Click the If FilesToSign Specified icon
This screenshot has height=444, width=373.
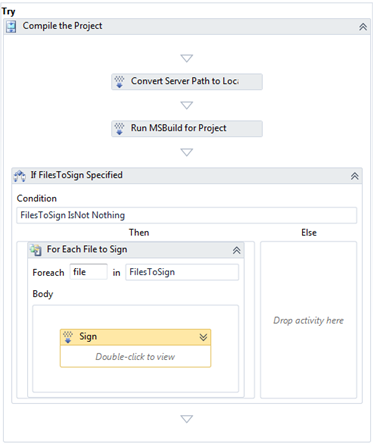click(x=19, y=176)
